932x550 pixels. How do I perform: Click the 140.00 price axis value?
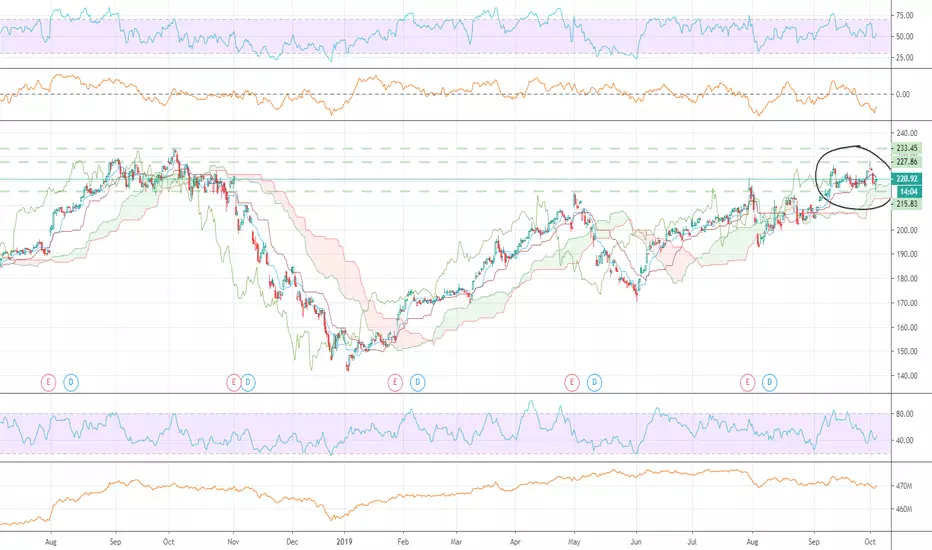click(x=906, y=376)
